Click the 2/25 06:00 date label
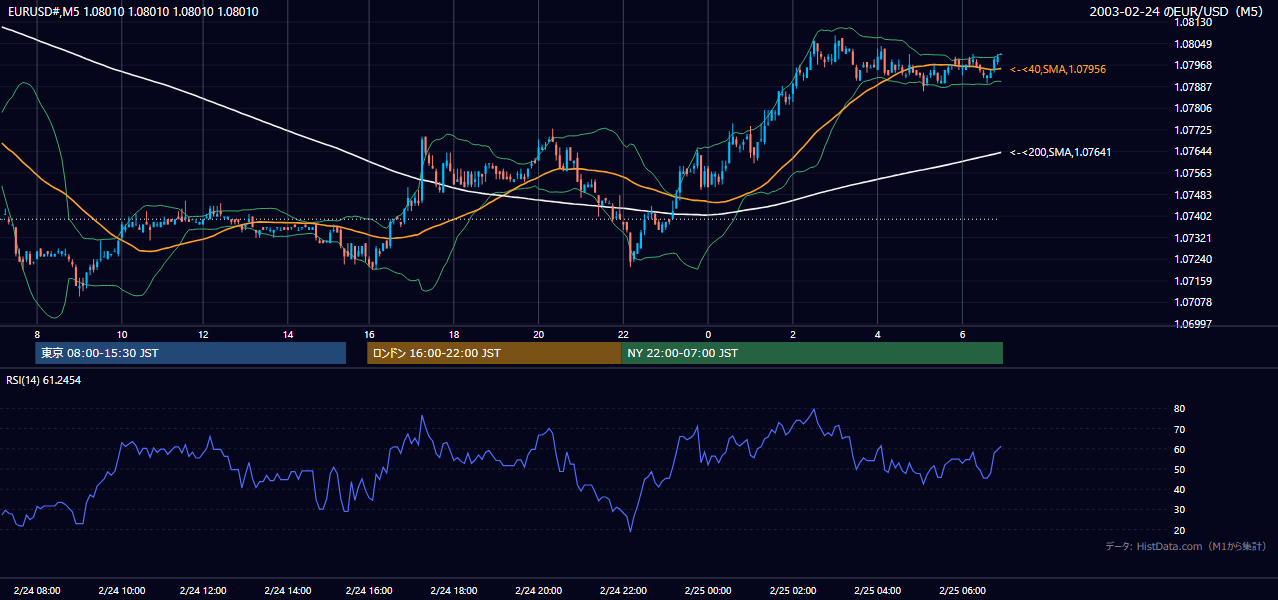 point(962,590)
